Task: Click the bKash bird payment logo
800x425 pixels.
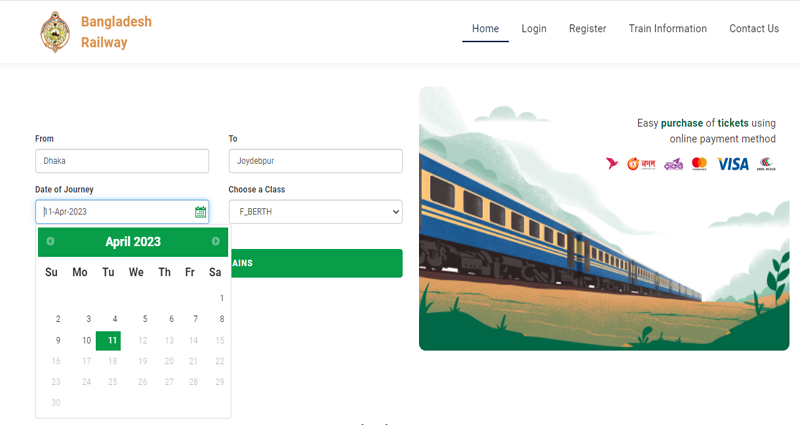Action: coord(612,163)
